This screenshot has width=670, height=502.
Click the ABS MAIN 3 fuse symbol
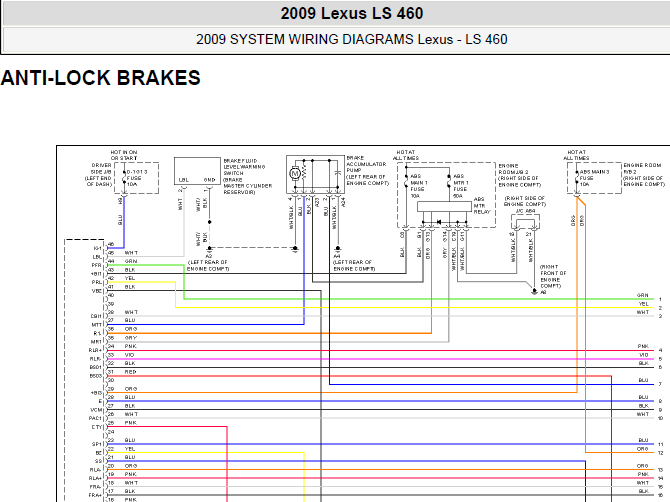coord(577,177)
